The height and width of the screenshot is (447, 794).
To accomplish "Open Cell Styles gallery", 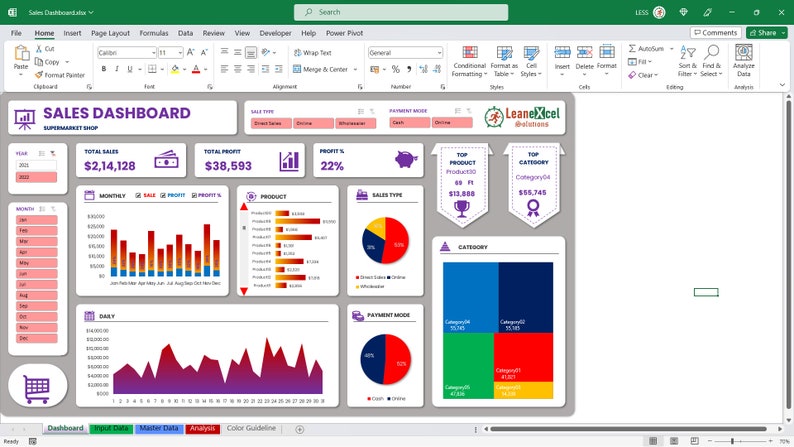I will point(531,61).
